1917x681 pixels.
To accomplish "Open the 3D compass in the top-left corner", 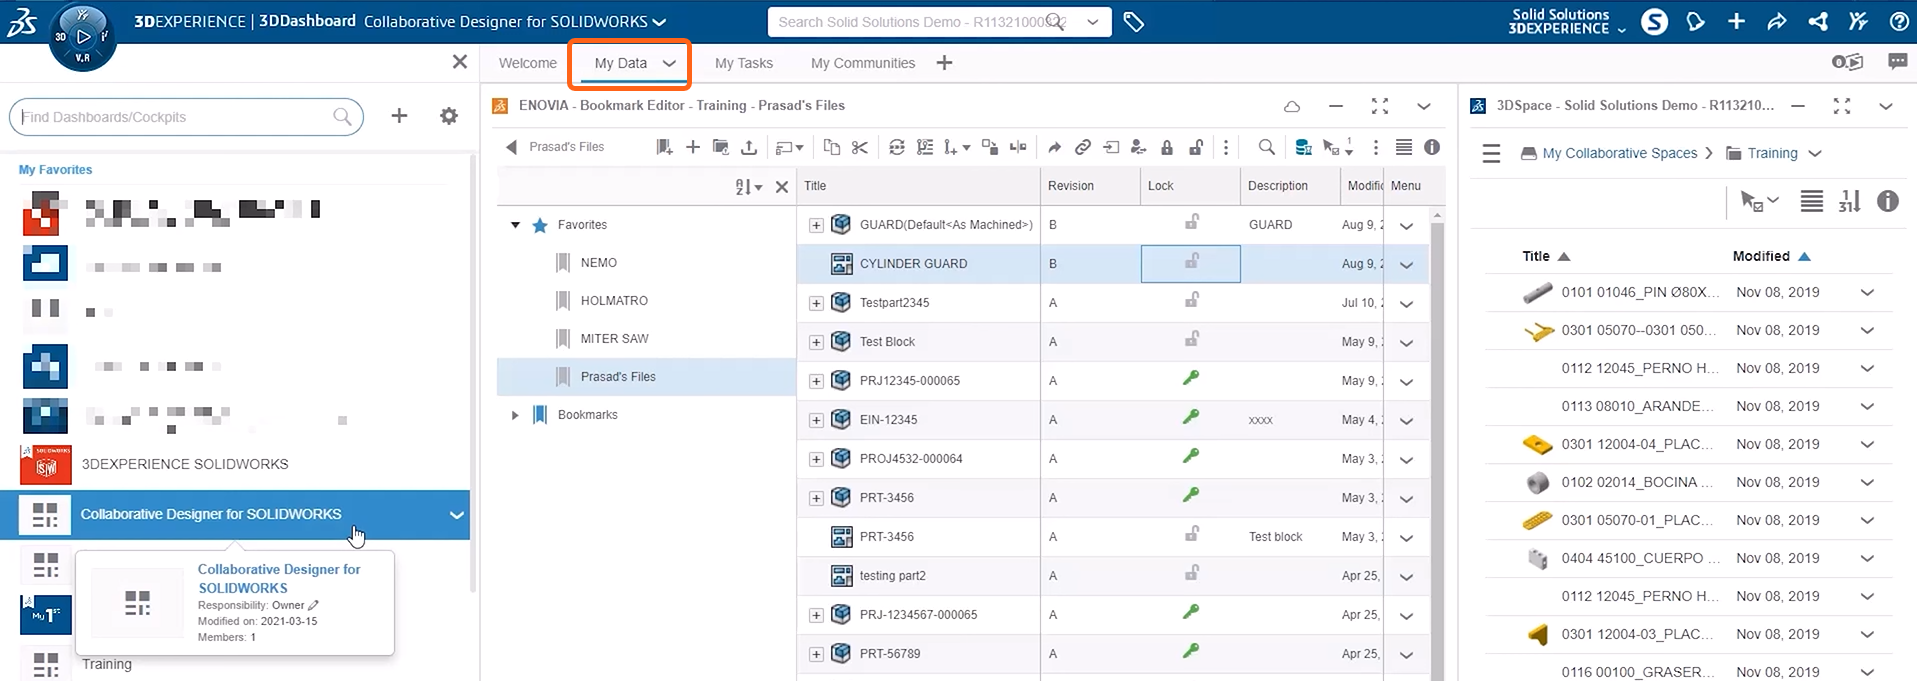I will 83,37.
